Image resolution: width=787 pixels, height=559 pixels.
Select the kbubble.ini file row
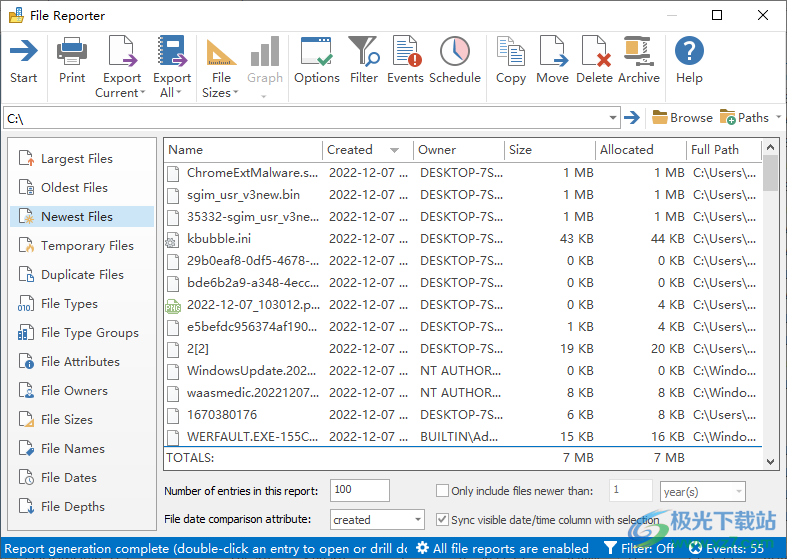[463, 238]
